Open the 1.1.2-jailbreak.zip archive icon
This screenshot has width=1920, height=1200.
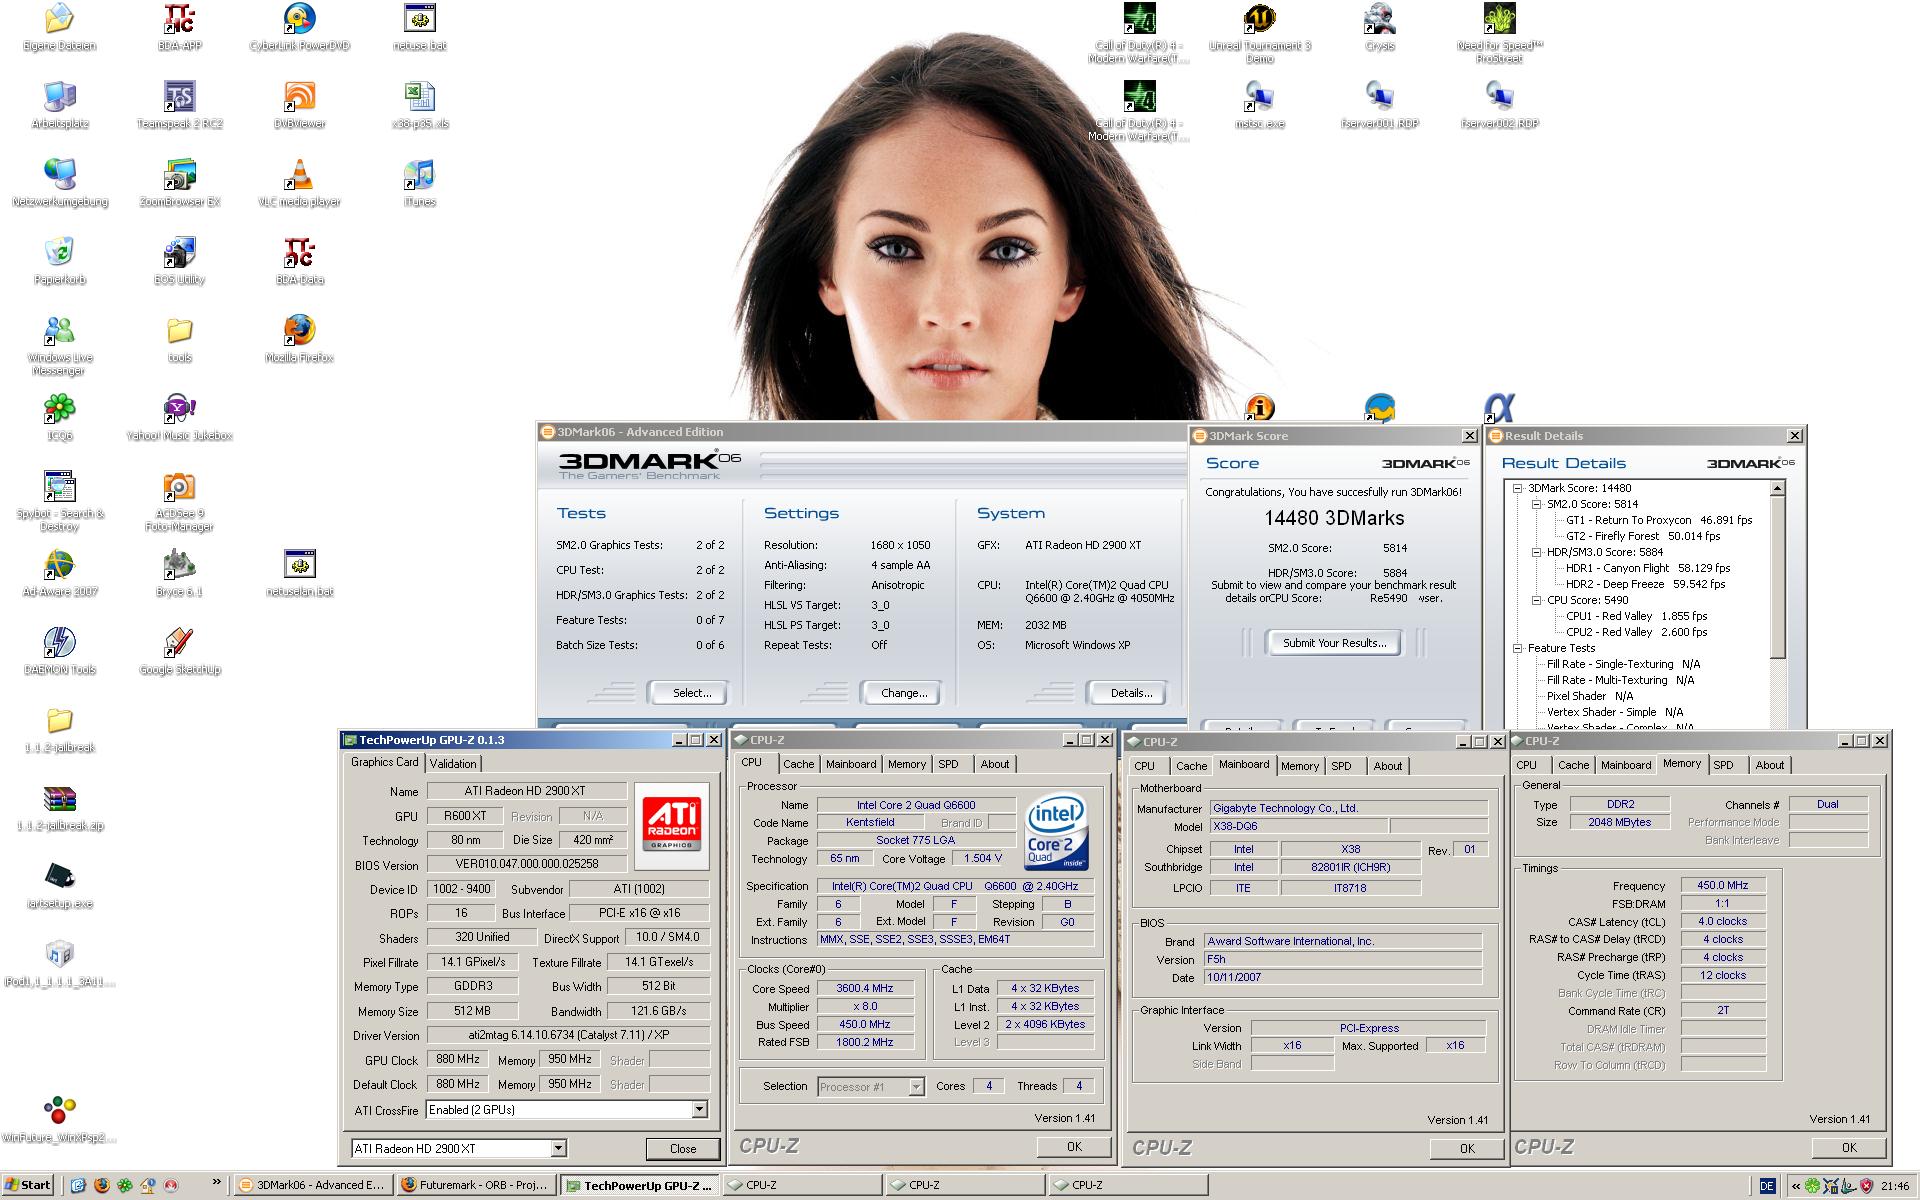pos(59,807)
